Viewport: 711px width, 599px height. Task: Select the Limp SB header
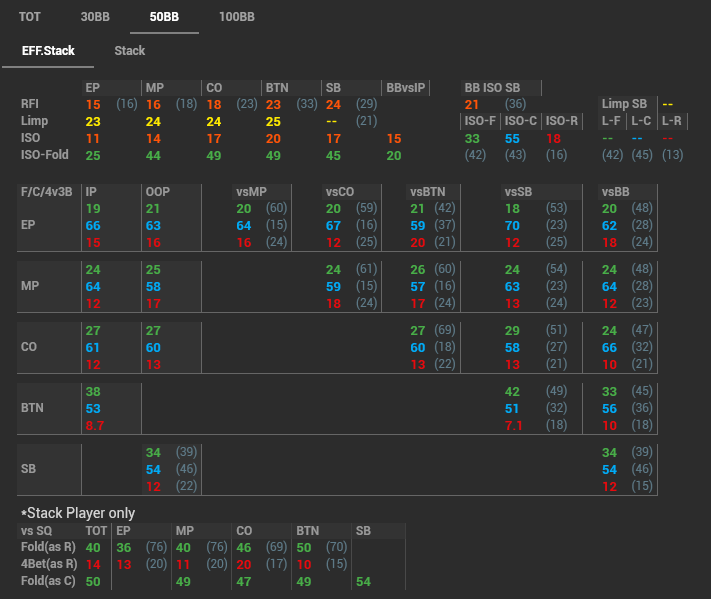(x=624, y=104)
